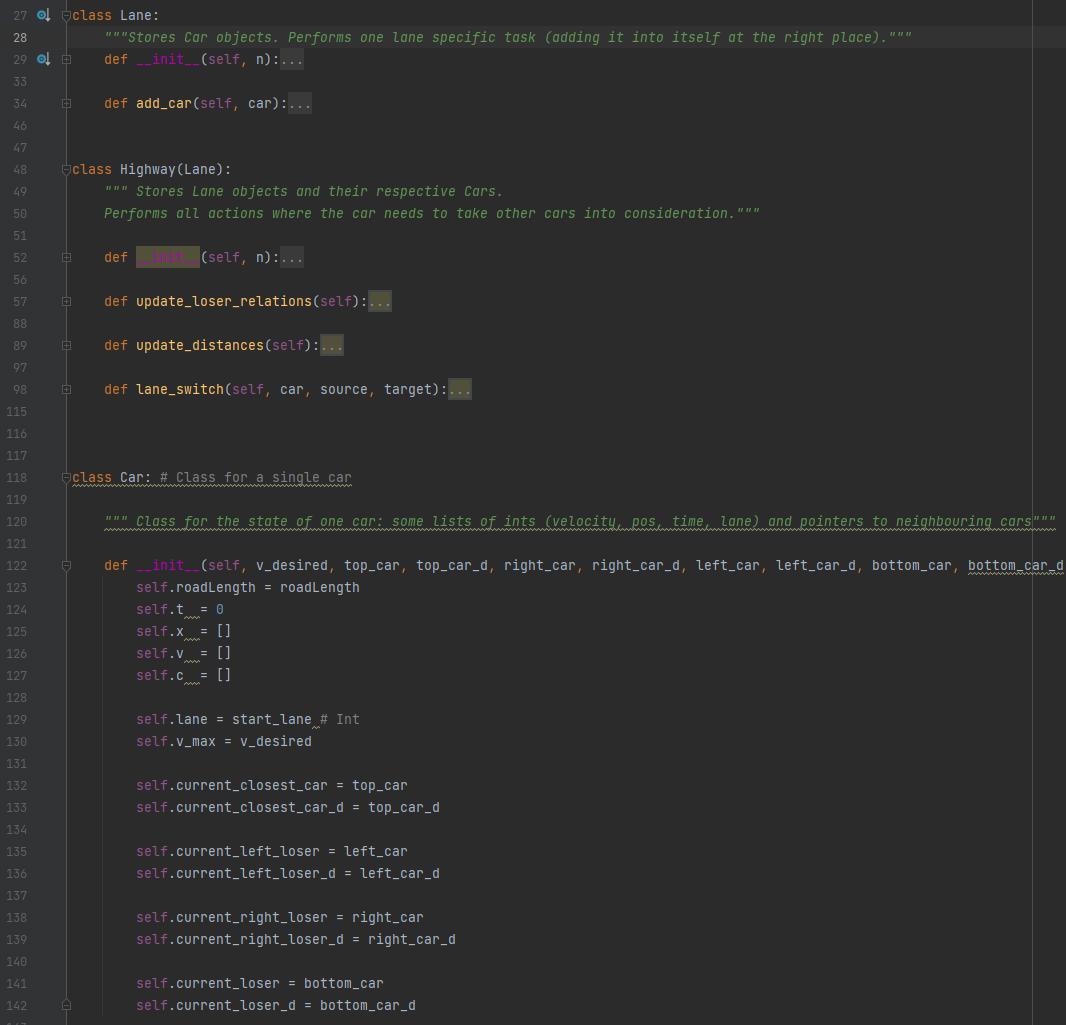Click the folded ellipsis after add_car signature
The width and height of the screenshot is (1066, 1025).
pos(299,103)
